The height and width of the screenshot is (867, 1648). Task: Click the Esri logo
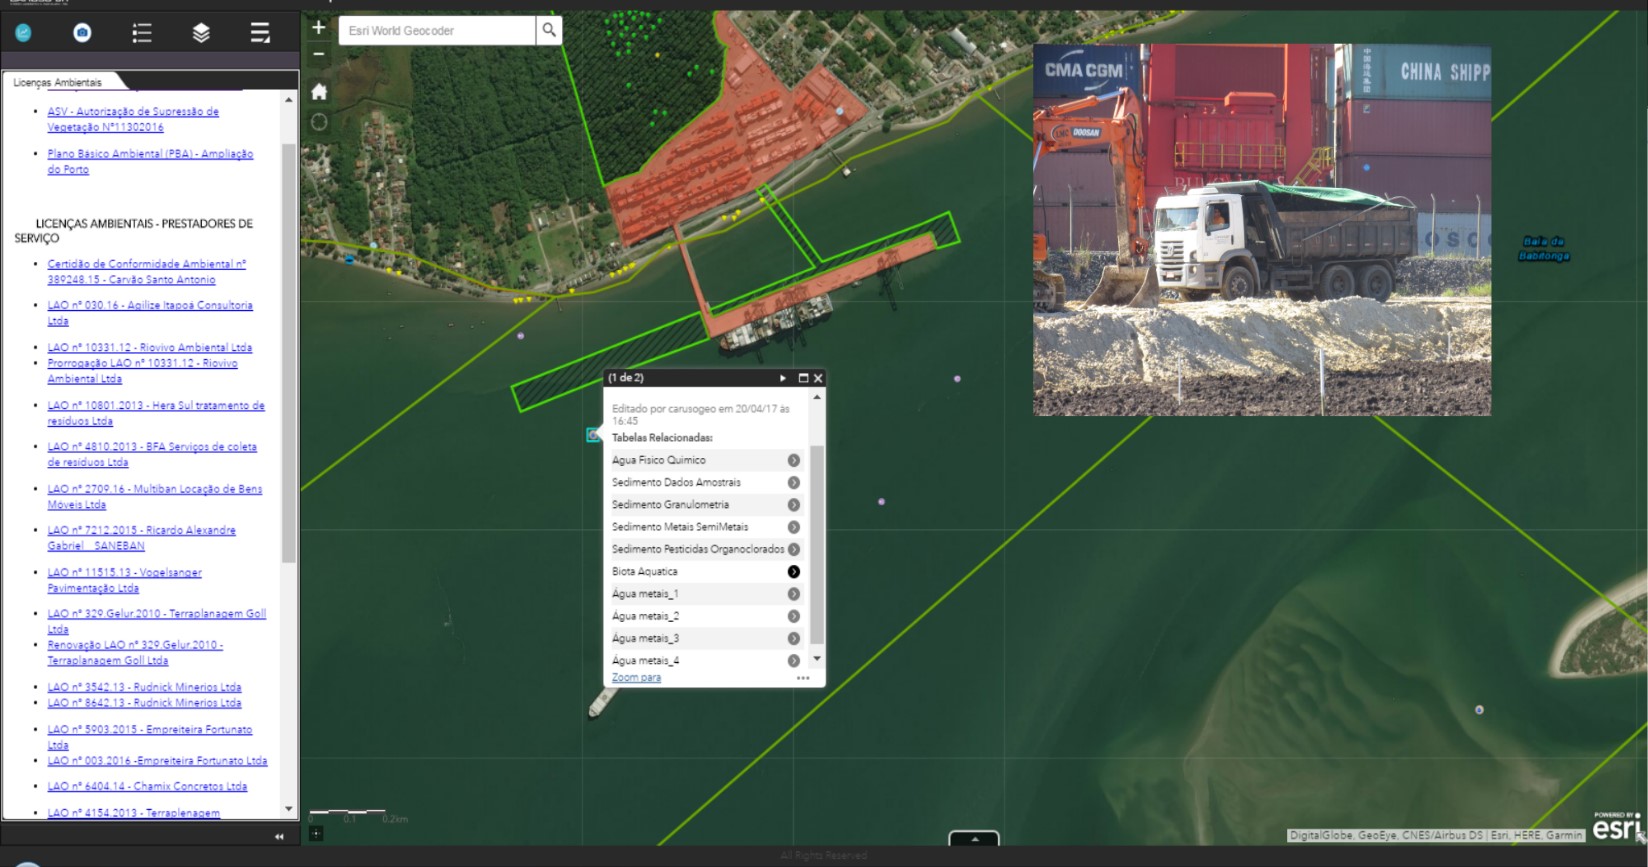[x=1617, y=828]
